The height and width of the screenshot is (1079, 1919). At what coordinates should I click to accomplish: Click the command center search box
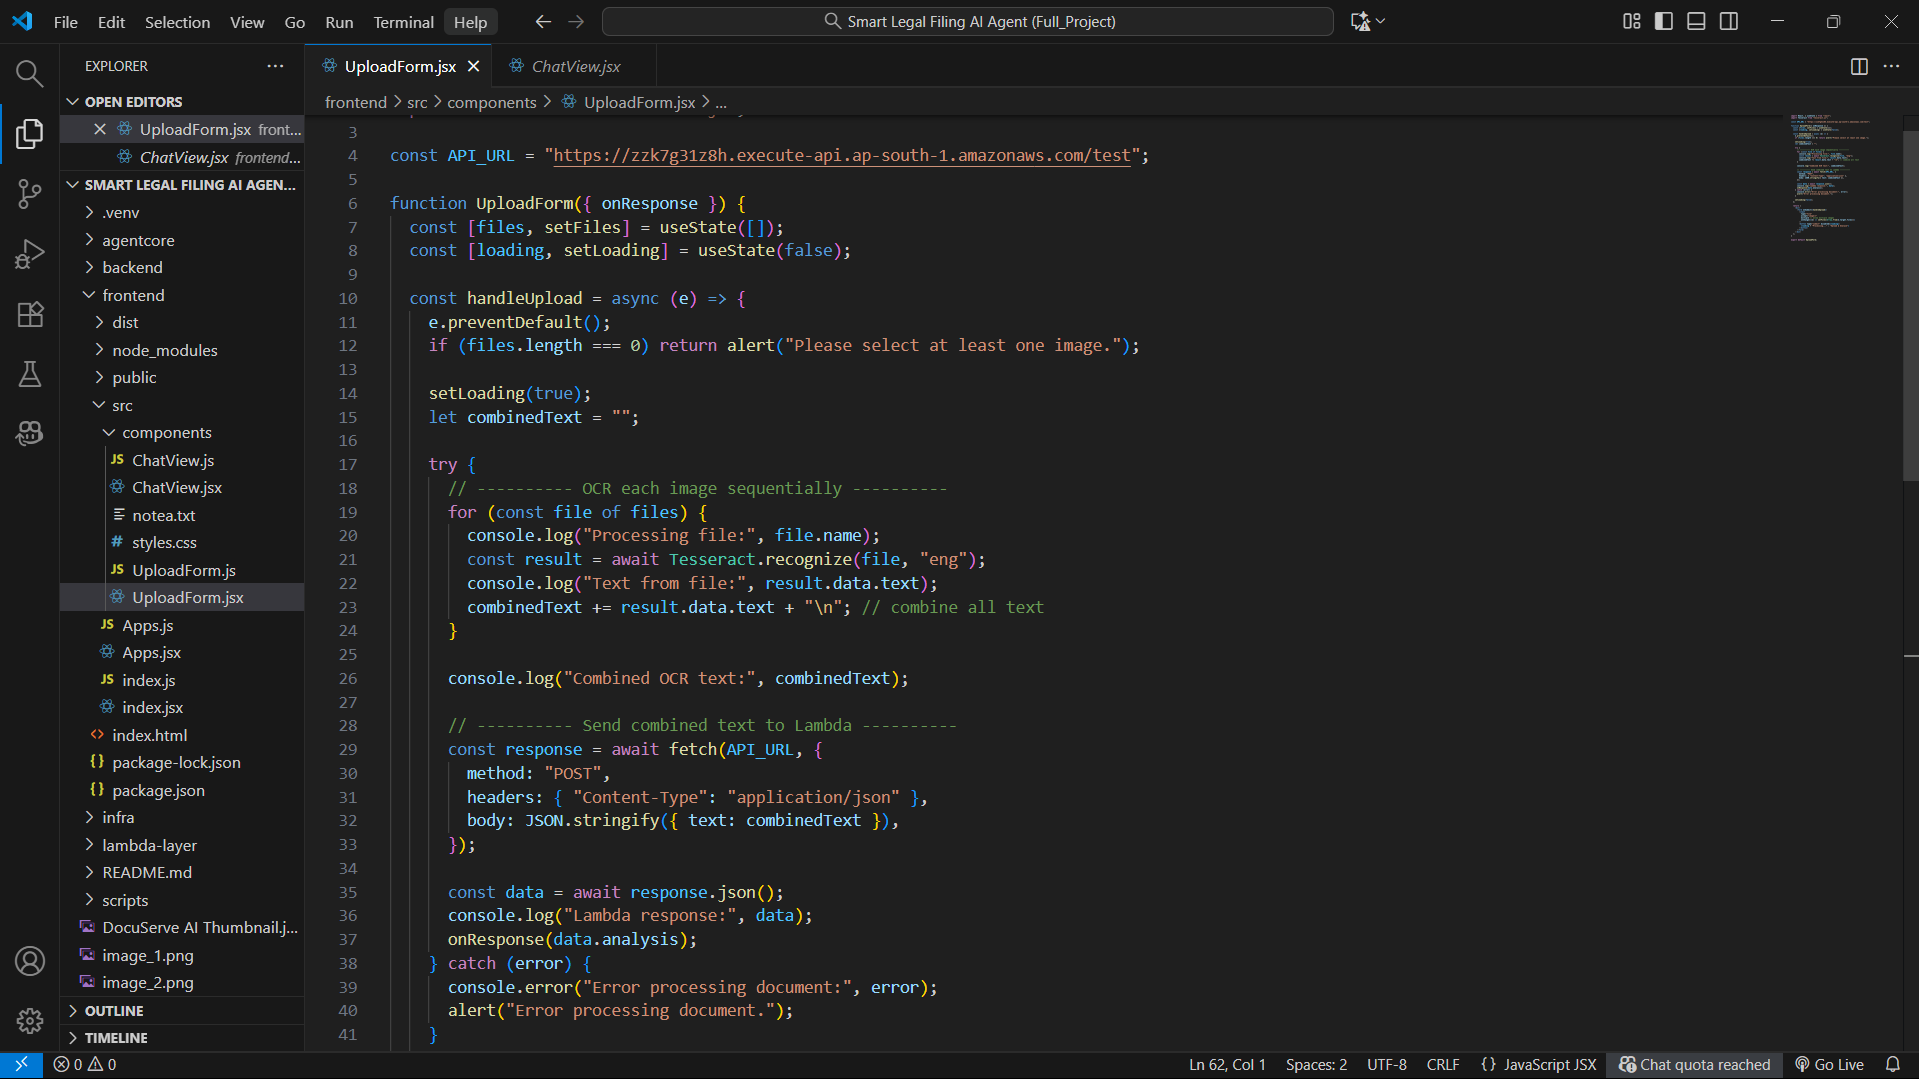tap(968, 21)
